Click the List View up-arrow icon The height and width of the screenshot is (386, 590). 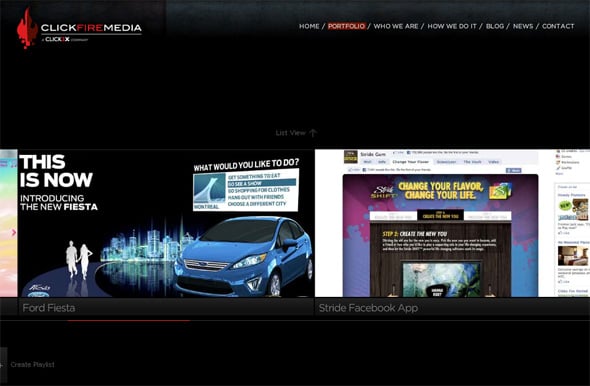point(313,133)
